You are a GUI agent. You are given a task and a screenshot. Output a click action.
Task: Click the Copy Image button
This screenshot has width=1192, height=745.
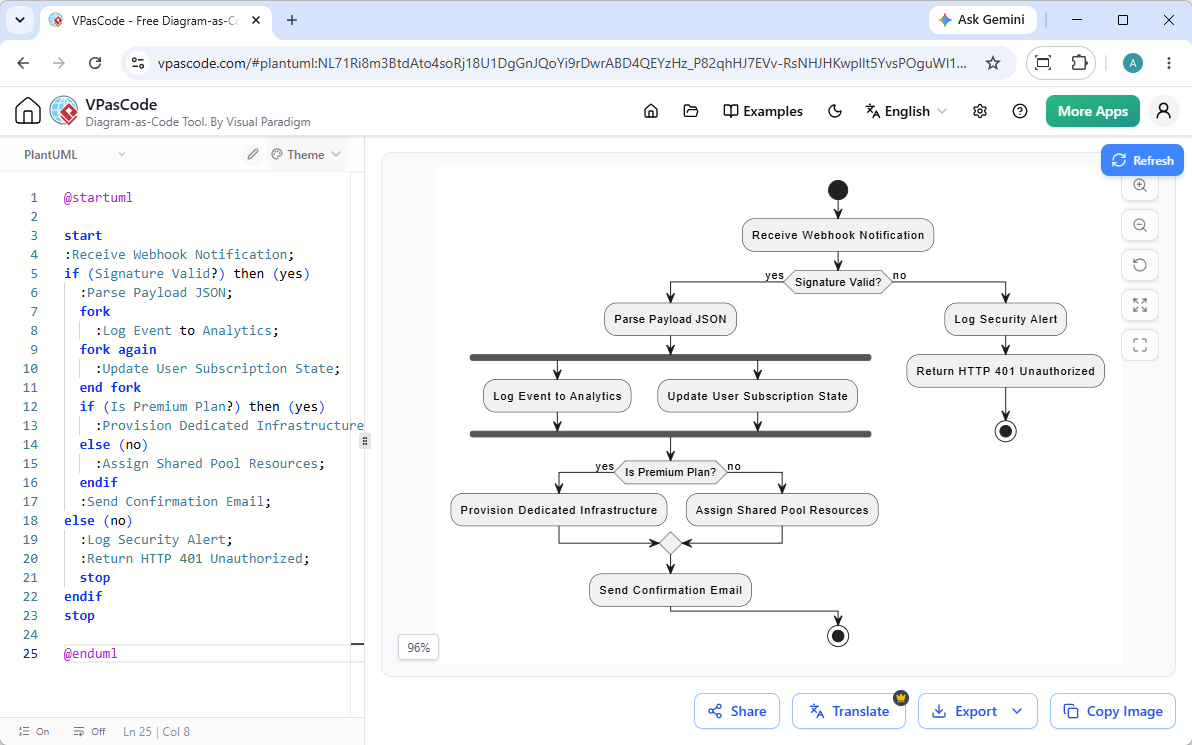(1113, 711)
